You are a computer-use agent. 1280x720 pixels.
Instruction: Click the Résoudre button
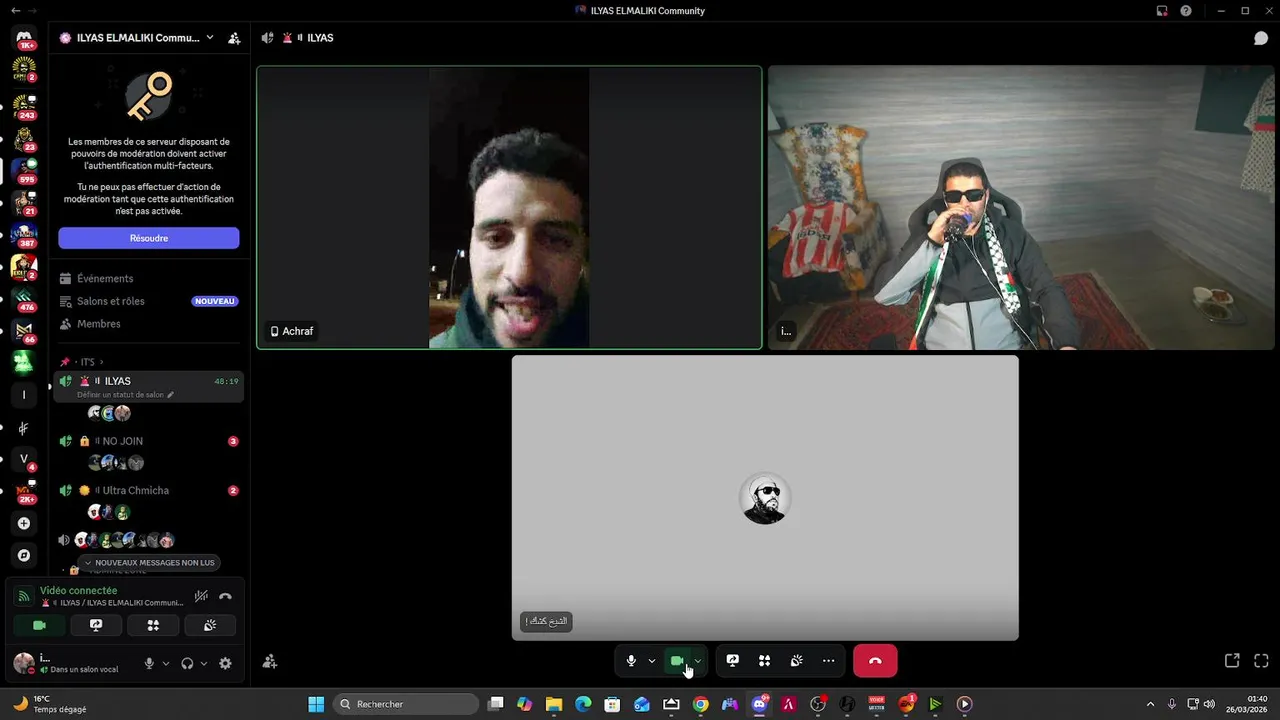[149, 238]
